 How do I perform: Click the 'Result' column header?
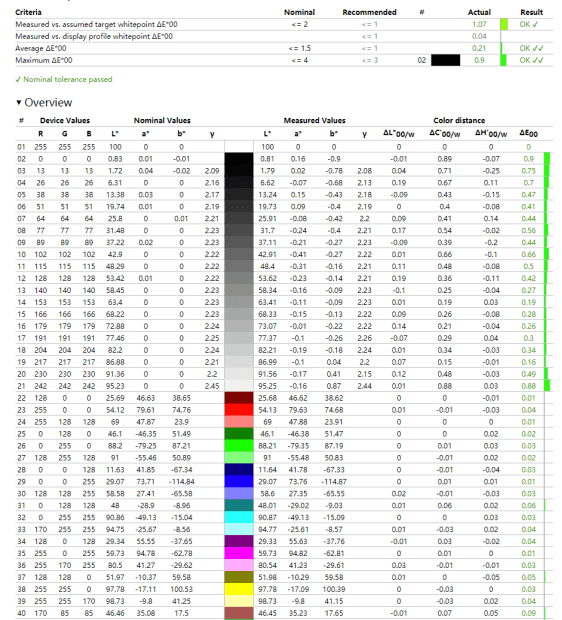[x=532, y=12]
